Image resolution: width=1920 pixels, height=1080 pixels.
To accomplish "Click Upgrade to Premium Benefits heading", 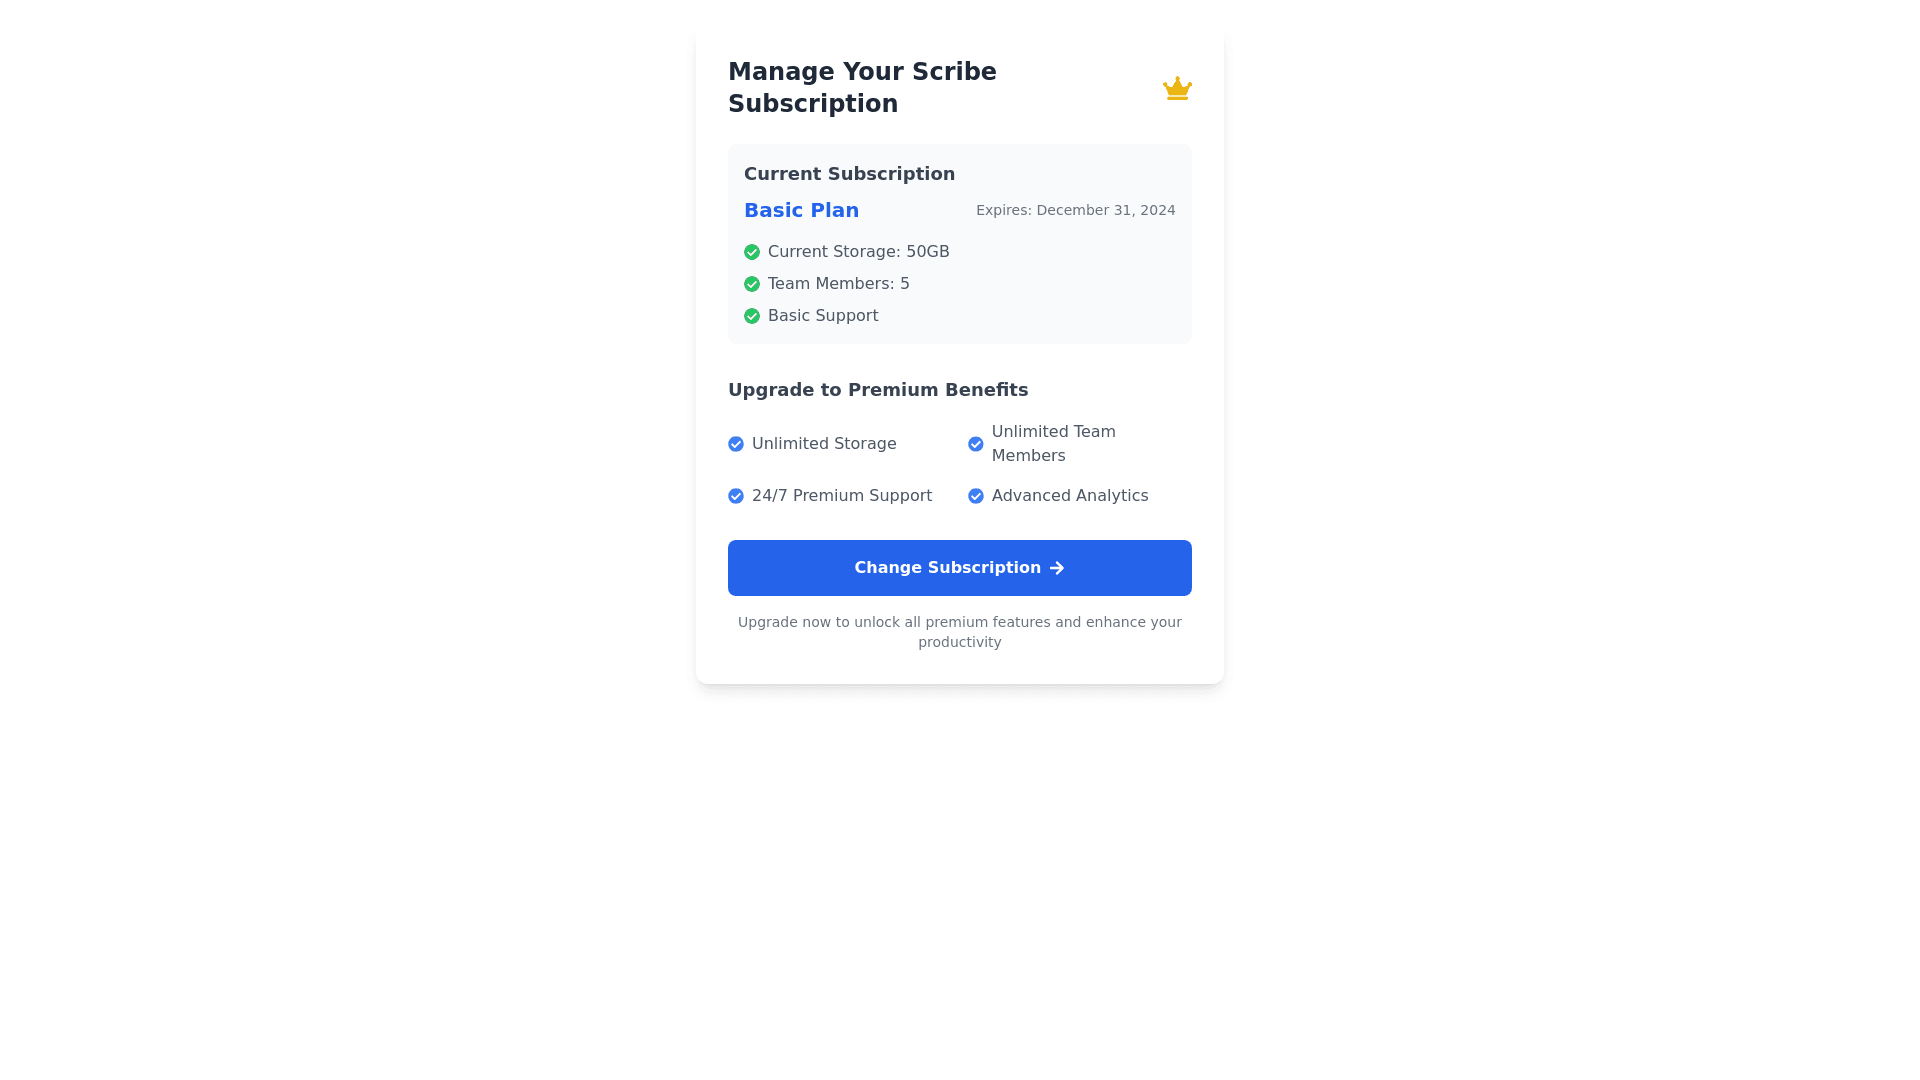I will (x=878, y=390).
